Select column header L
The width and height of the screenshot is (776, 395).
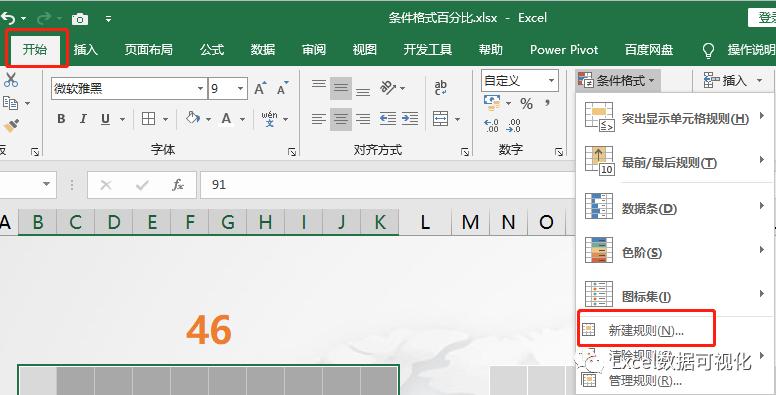pos(425,222)
